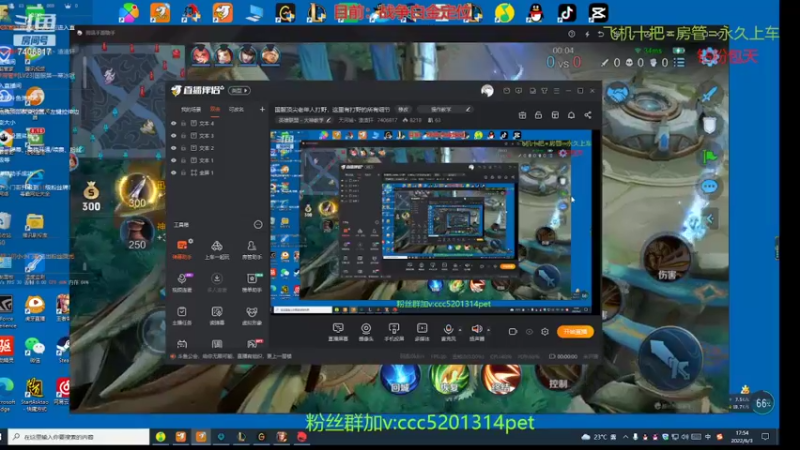
Task: Share the live room
Action: (588, 115)
